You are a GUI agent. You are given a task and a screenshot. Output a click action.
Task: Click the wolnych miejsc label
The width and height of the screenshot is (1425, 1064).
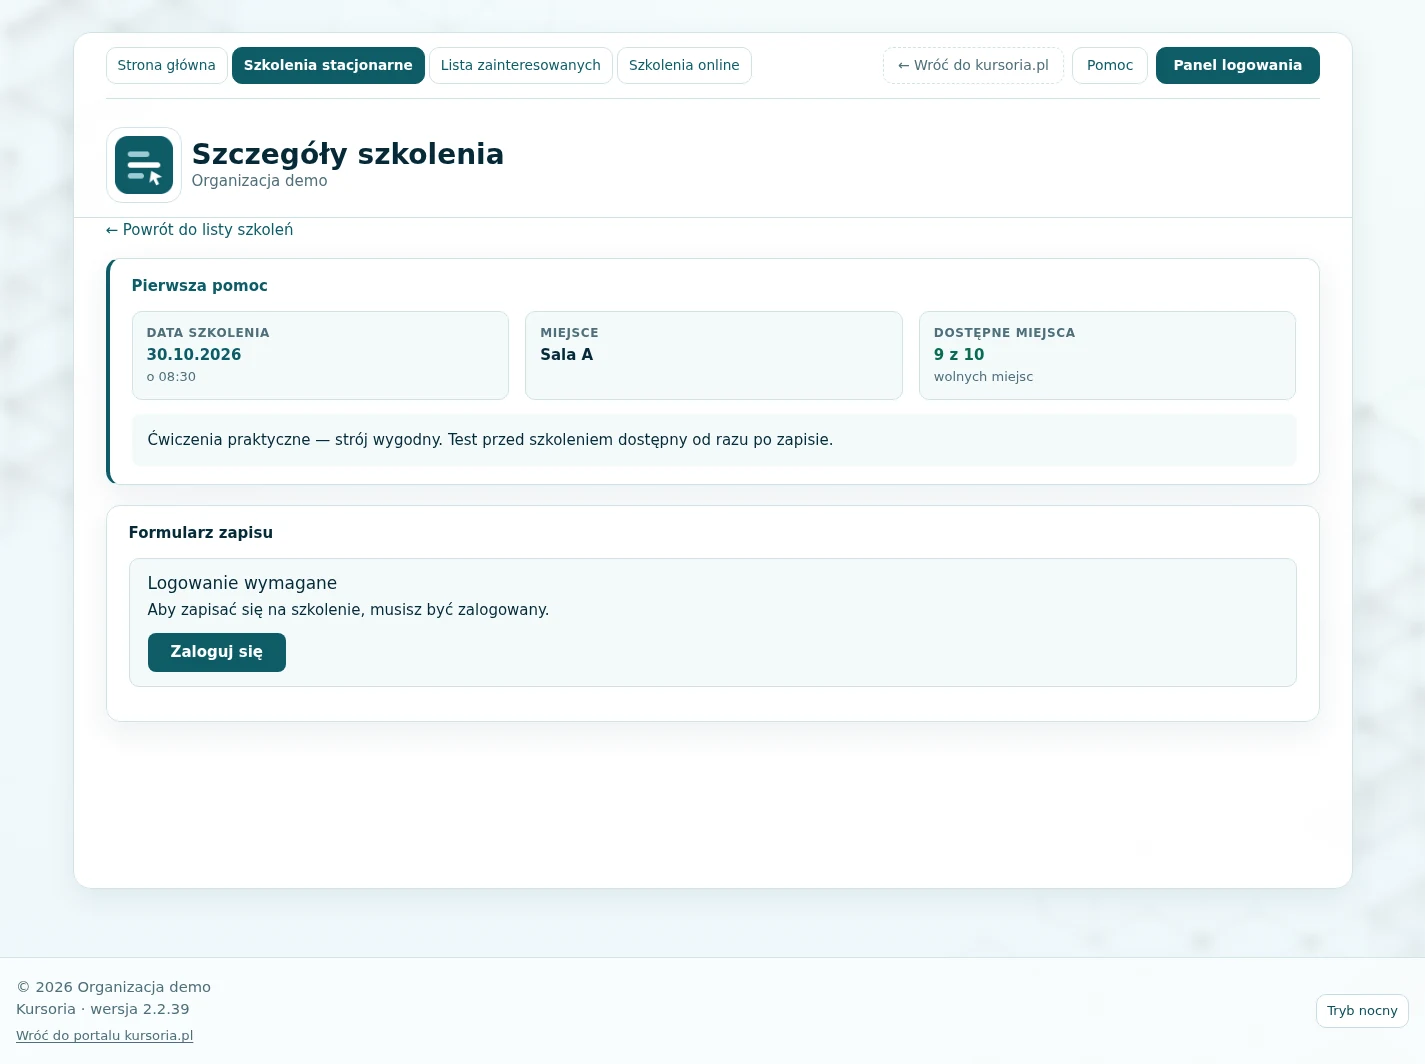point(984,377)
